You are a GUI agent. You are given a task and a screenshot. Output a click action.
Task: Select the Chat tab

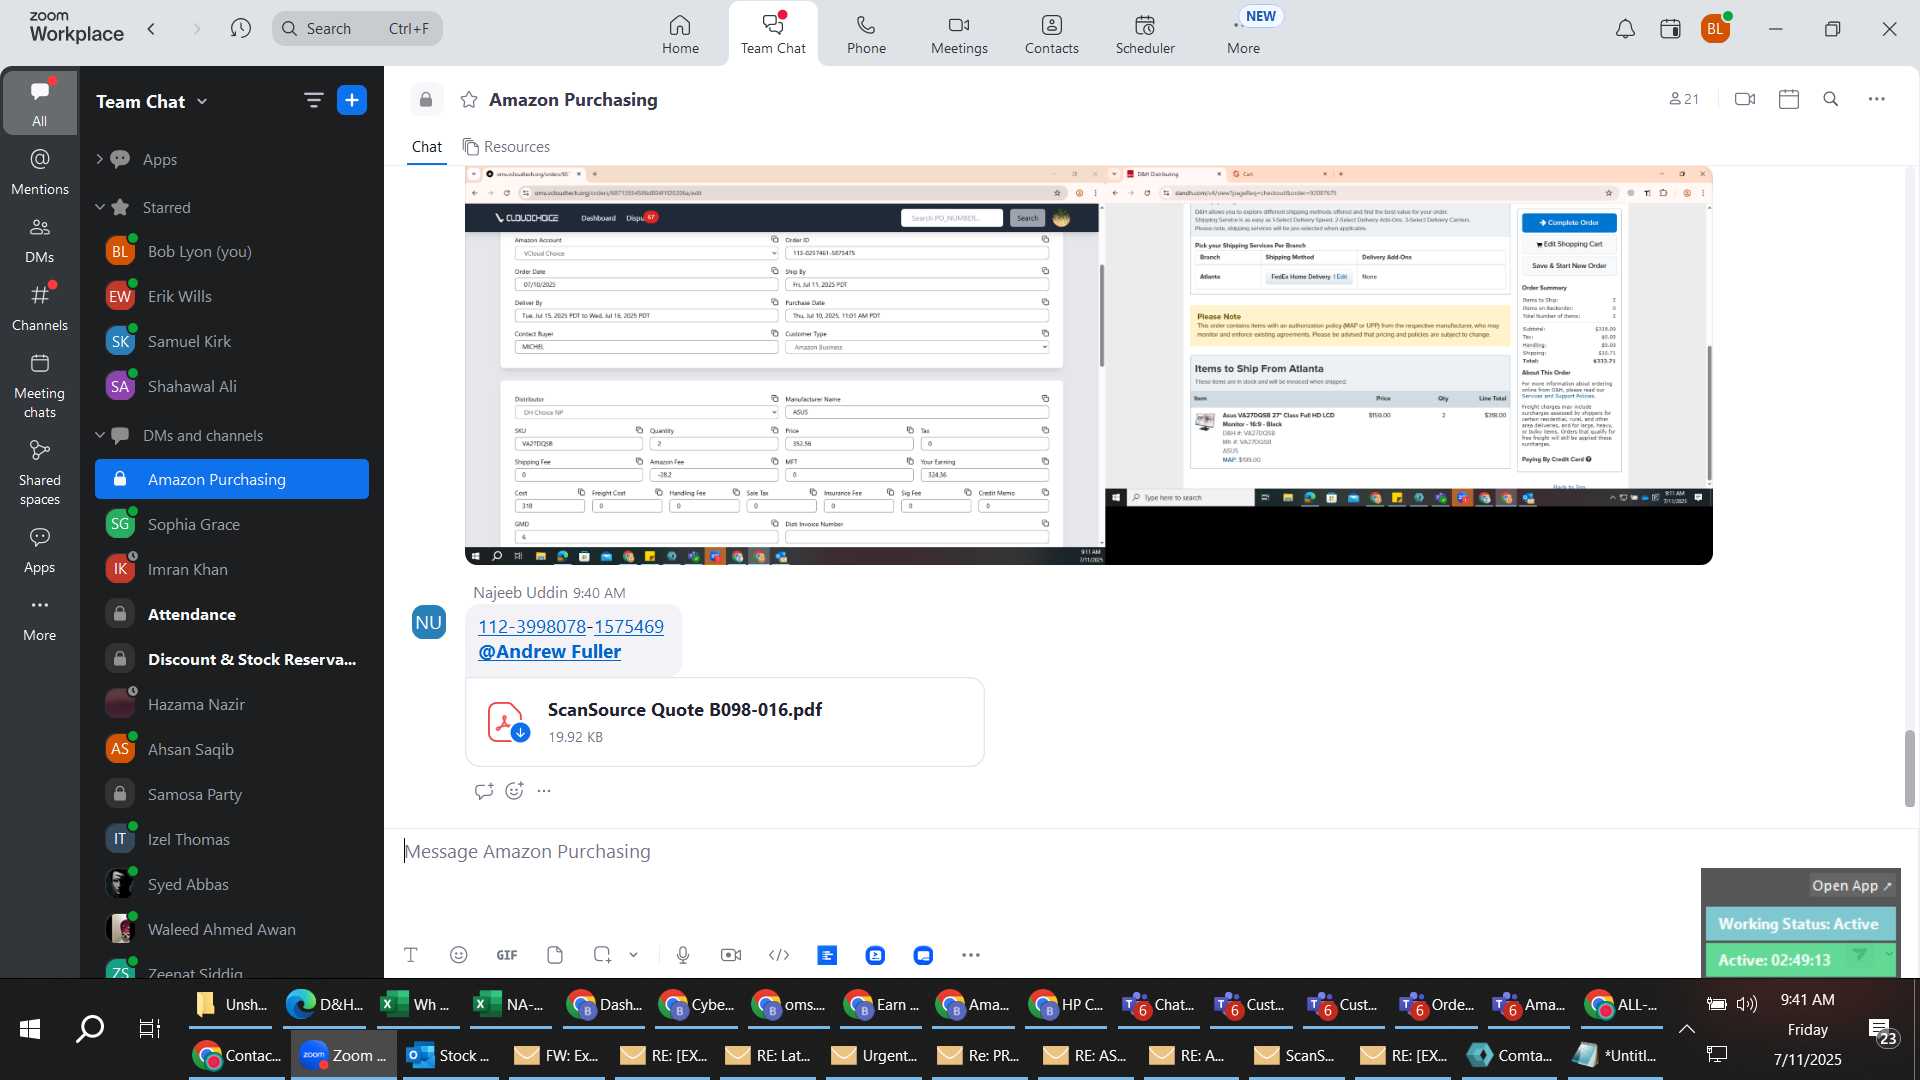[427, 147]
